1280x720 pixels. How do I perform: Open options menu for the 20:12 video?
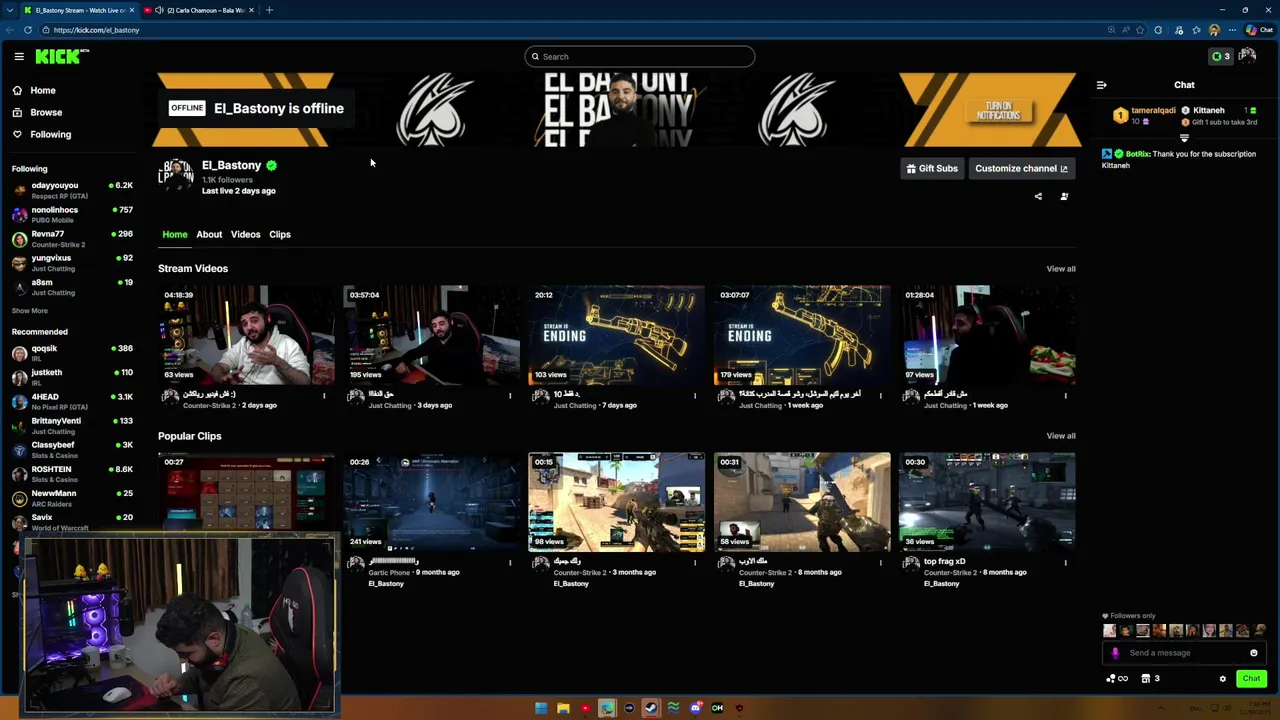pyautogui.click(x=695, y=395)
